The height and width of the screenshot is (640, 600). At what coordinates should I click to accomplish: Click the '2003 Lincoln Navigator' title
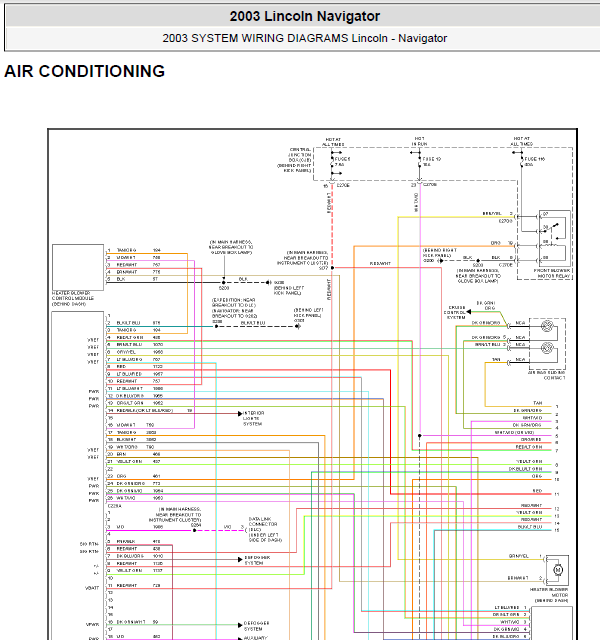(304, 16)
